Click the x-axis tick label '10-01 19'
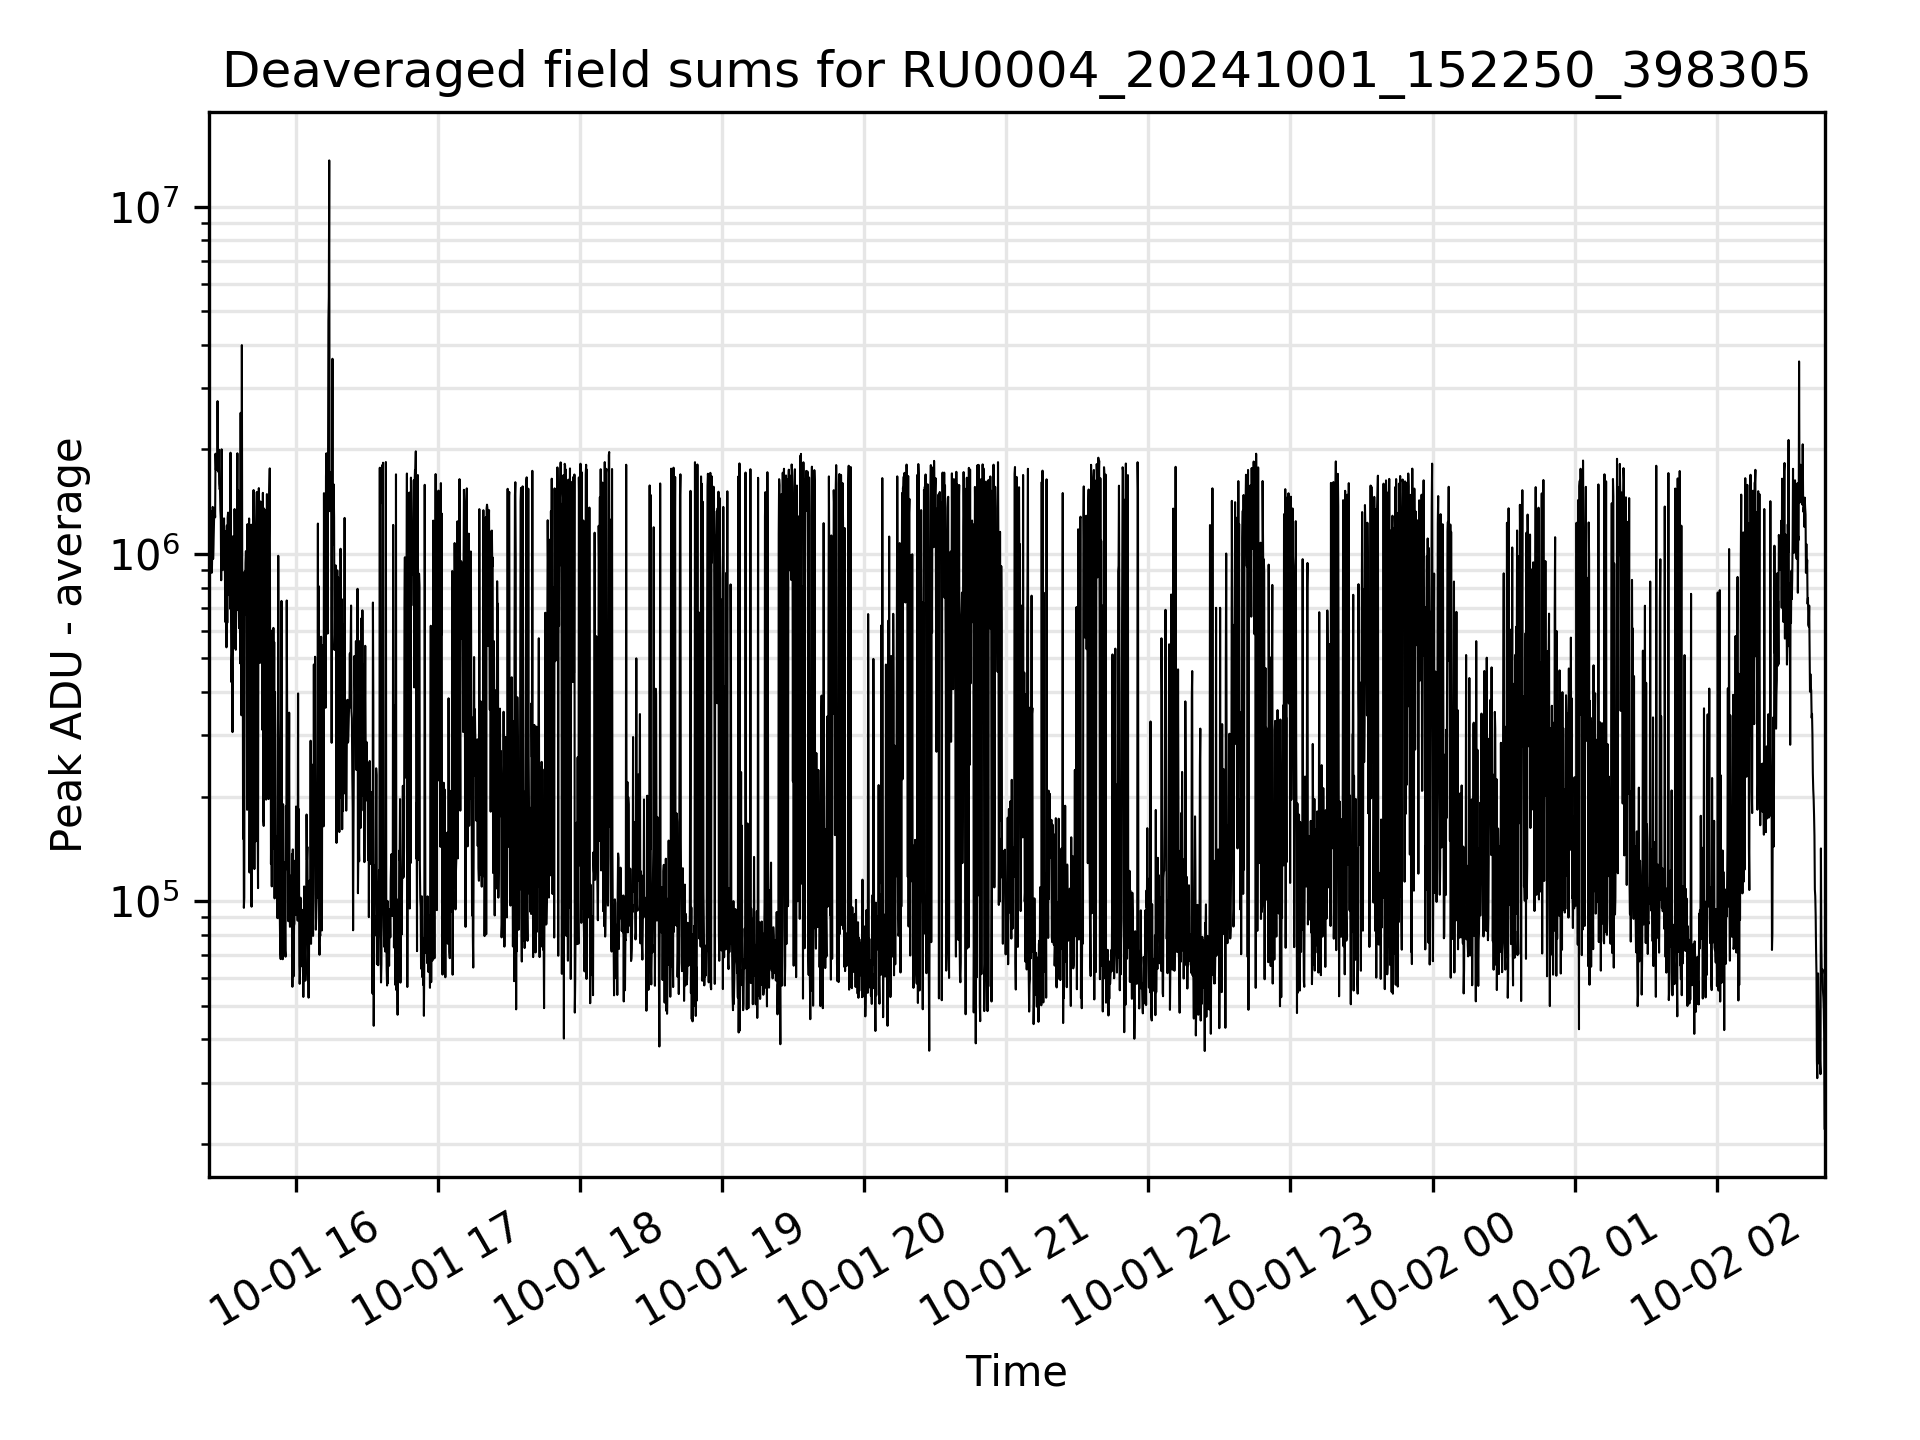The height and width of the screenshot is (1440, 1920). coord(722,1270)
